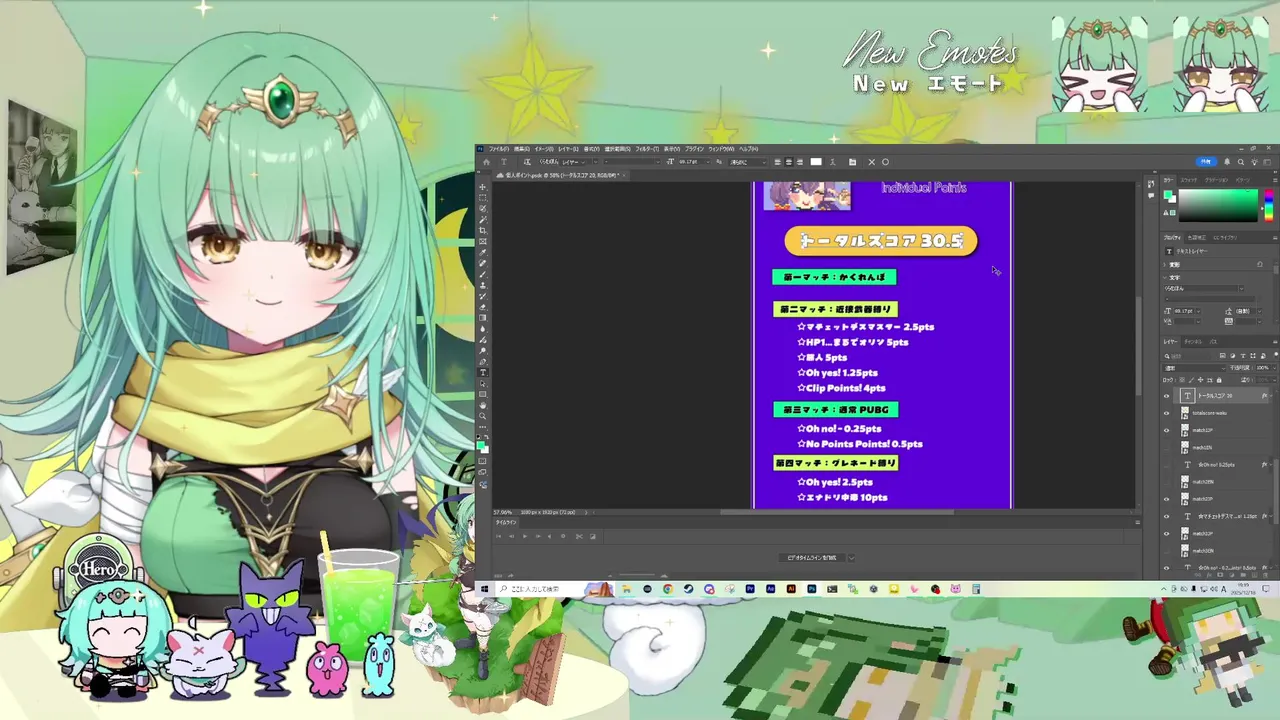
Task: Open layer blend mode dropdown 通常
Action: pos(1195,368)
